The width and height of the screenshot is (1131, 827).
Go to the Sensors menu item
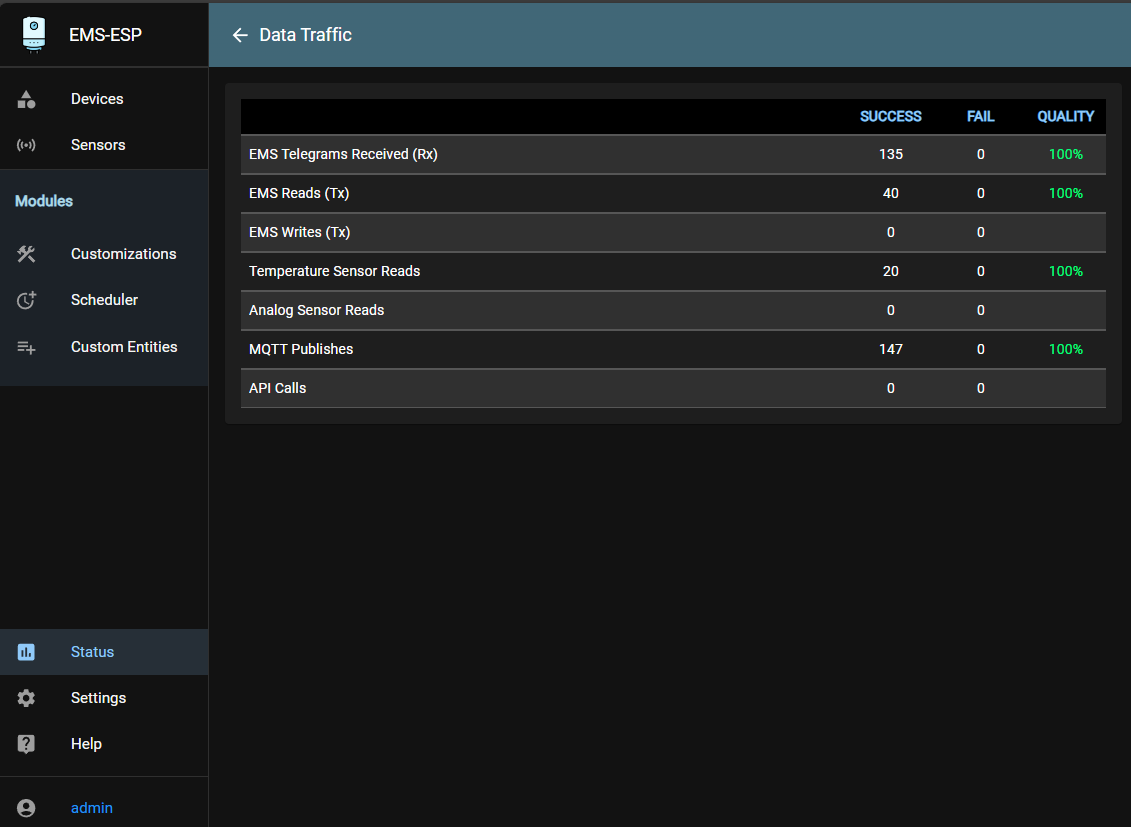pos(98,145)
